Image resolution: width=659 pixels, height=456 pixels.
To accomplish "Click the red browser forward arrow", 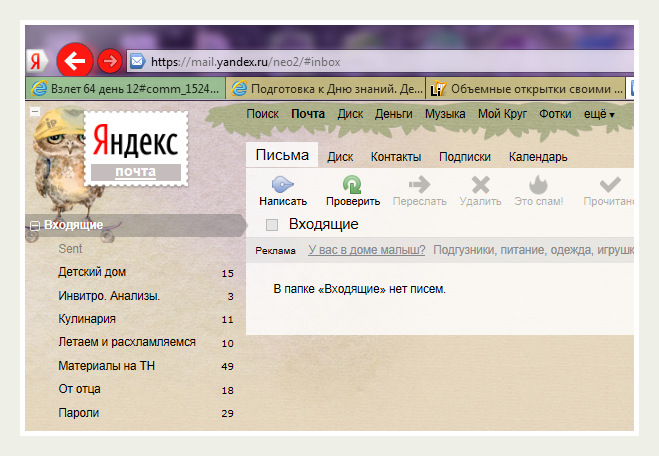I will [x=110, y=61].
